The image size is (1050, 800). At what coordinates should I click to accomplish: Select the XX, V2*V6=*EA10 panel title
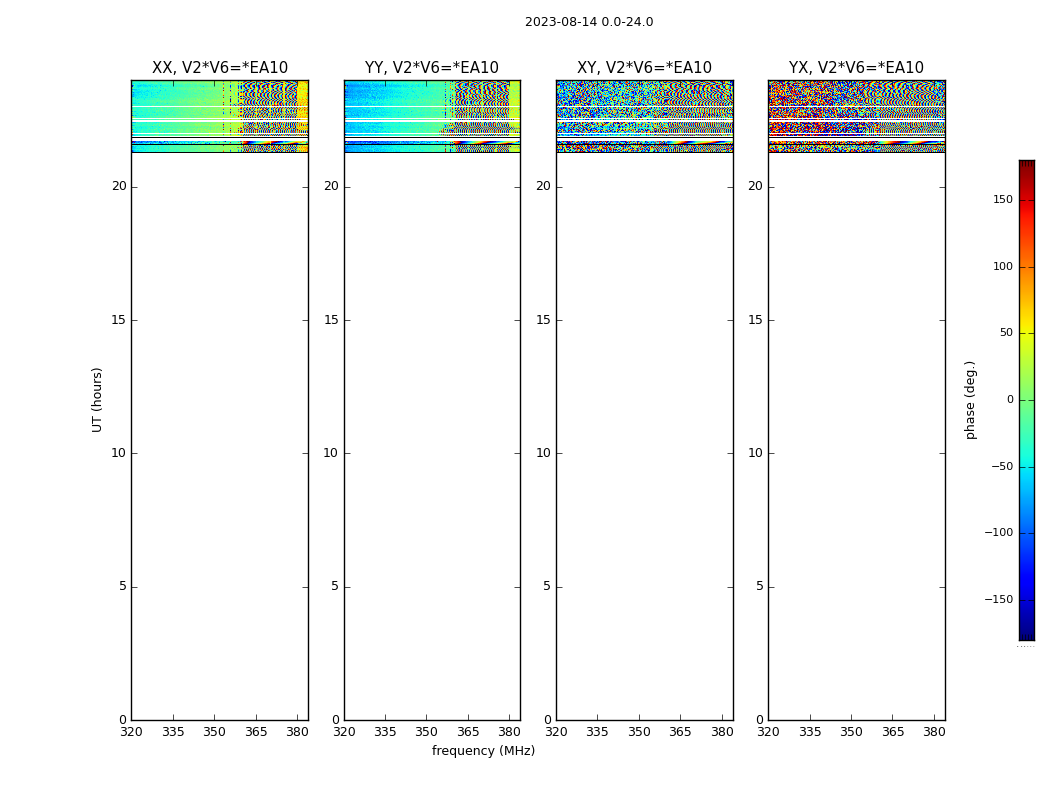(219, 68)
